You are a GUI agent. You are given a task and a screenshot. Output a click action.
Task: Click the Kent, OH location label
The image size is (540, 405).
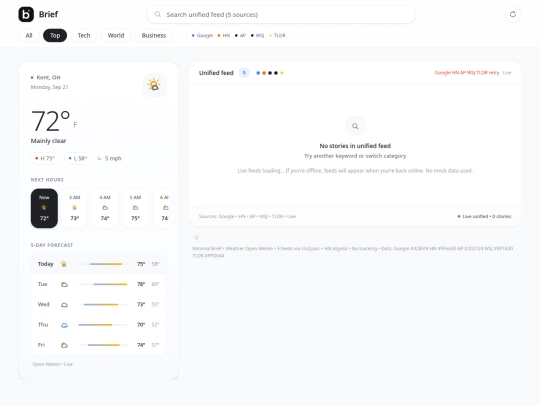pyautogui.click(x=48, y=77)
